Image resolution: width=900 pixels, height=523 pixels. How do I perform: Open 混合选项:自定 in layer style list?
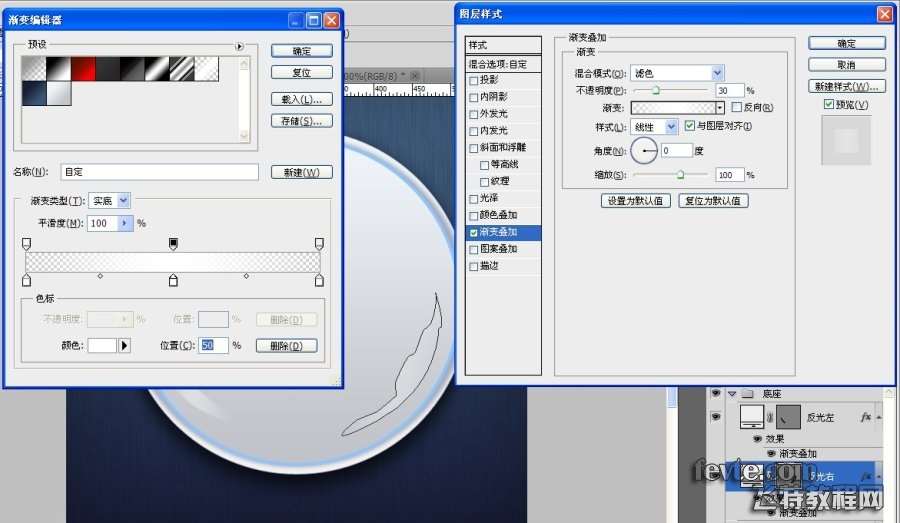[x=503, y=64]
